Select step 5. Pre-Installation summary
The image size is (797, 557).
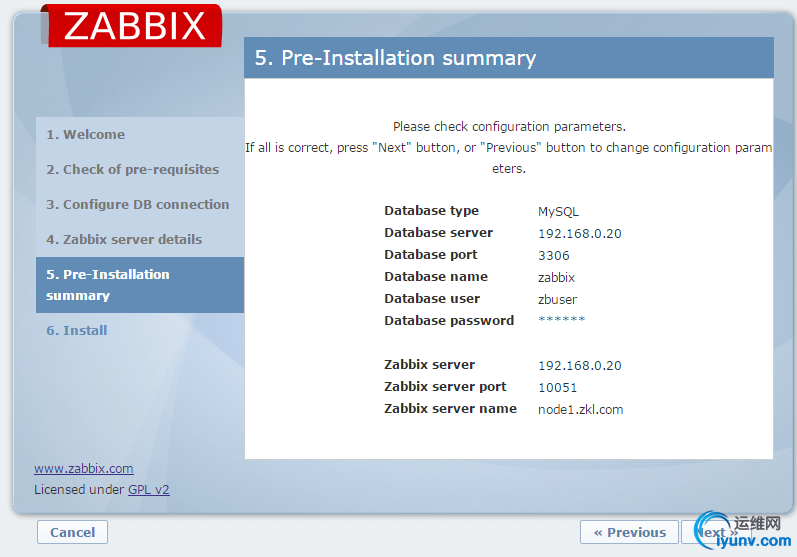[140, 285]
